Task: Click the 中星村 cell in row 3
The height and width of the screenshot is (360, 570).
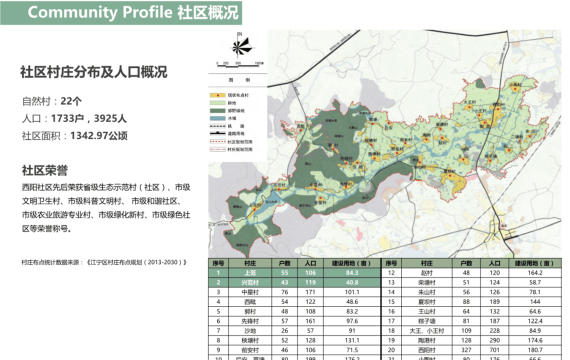Action: click(250, 292)
